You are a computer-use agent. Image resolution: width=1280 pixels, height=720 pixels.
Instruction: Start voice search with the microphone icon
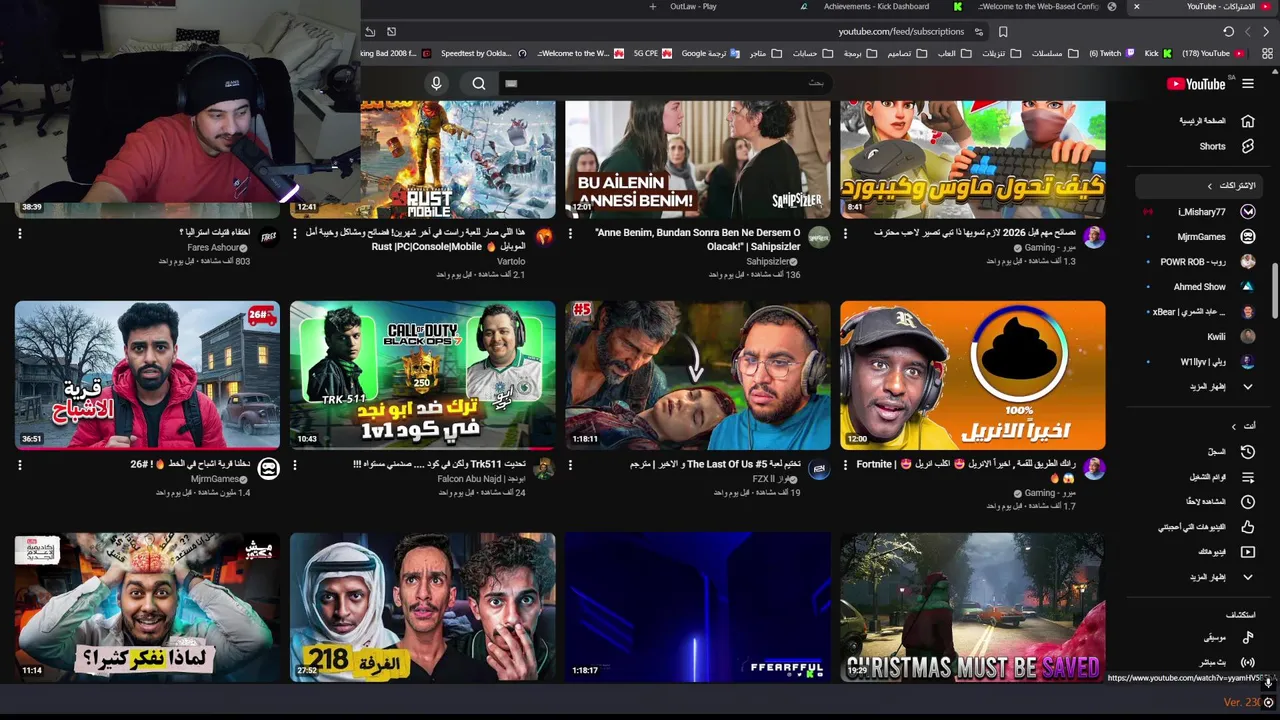(436, 84)
